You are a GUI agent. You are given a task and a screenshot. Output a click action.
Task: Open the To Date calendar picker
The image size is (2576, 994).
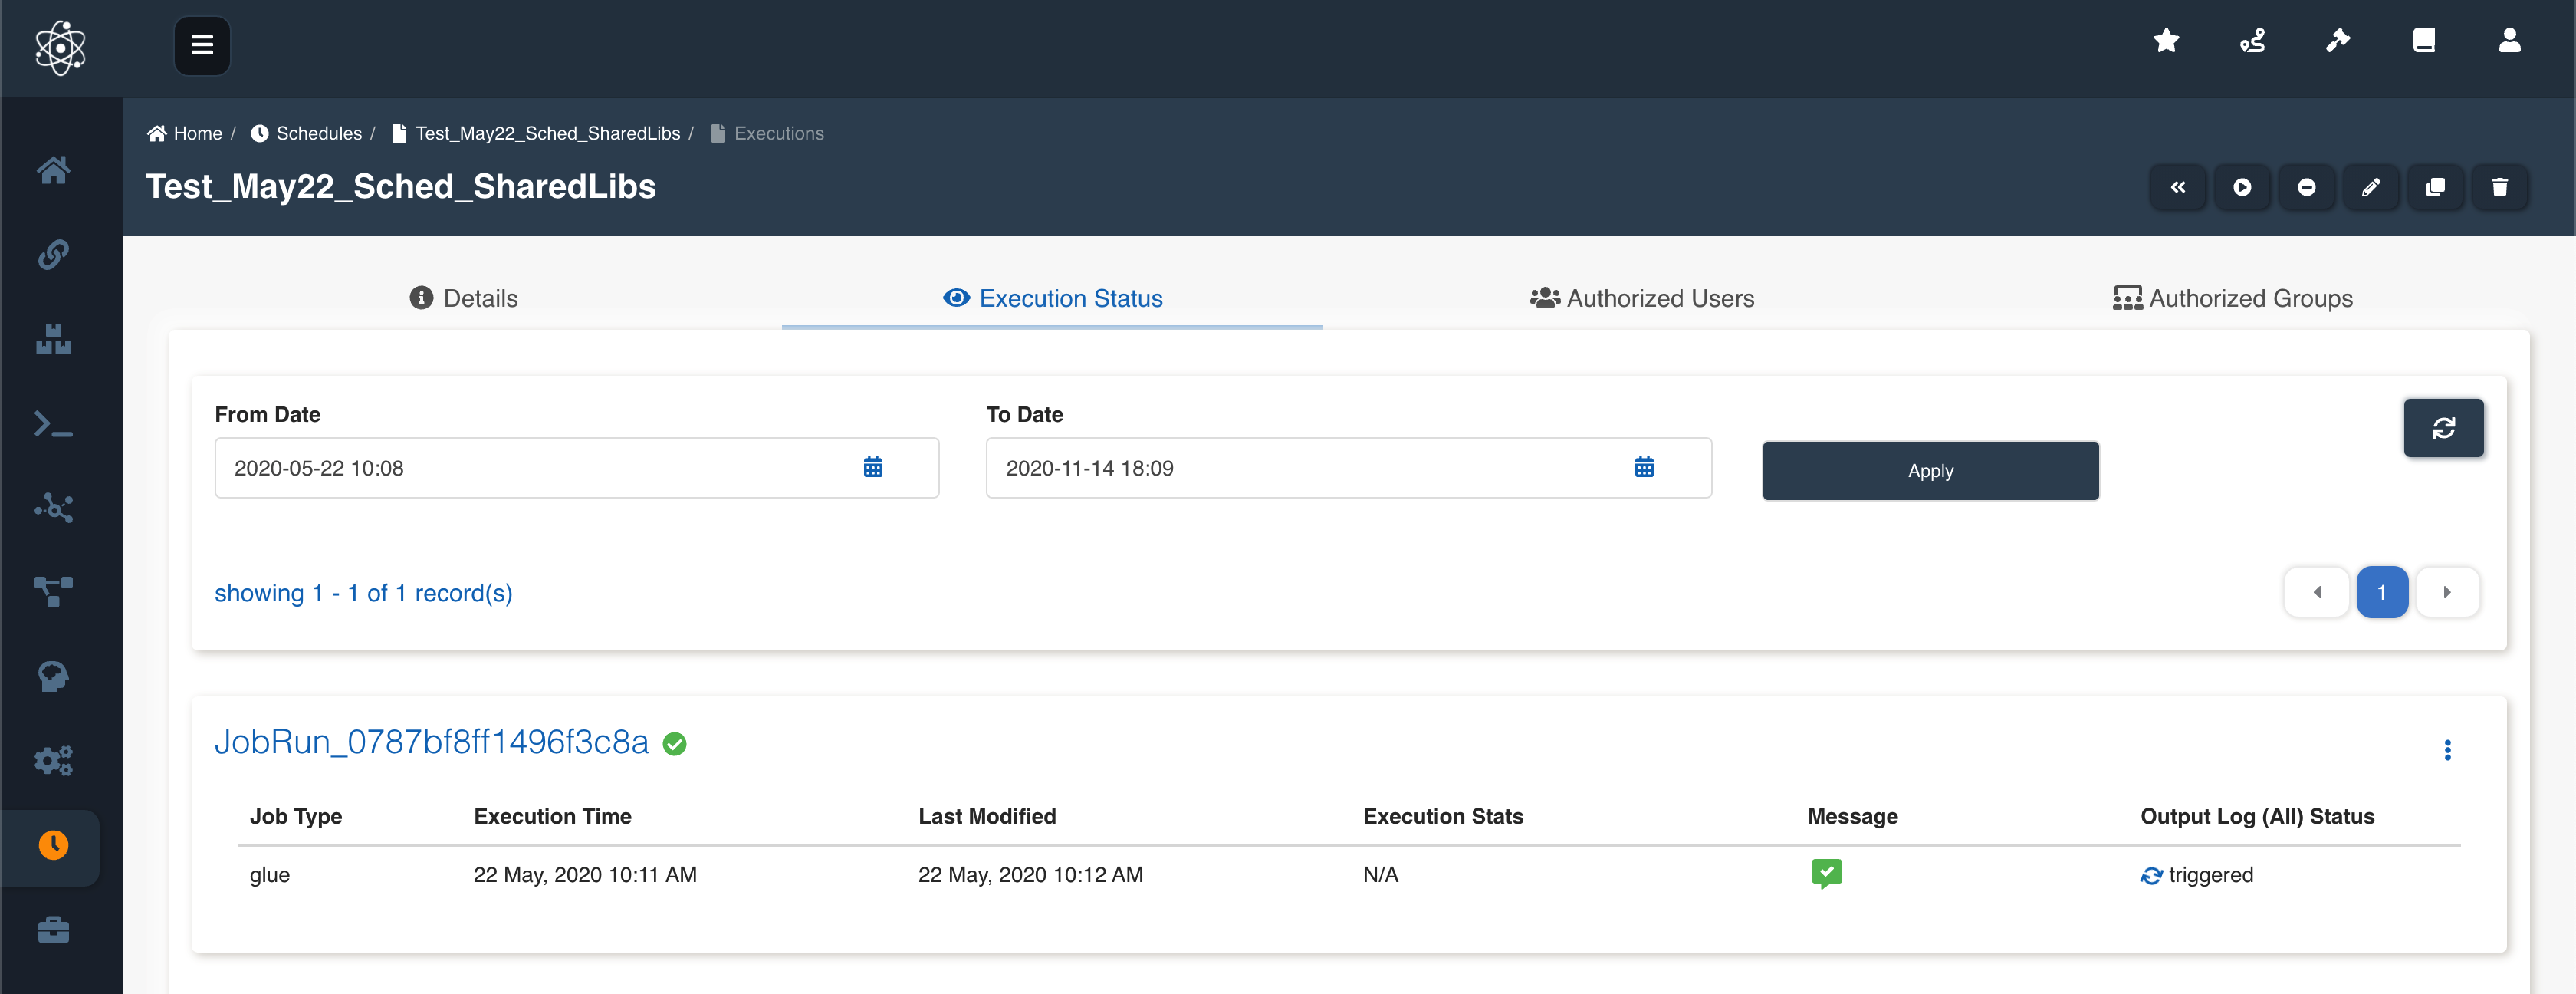[1645, 466]
